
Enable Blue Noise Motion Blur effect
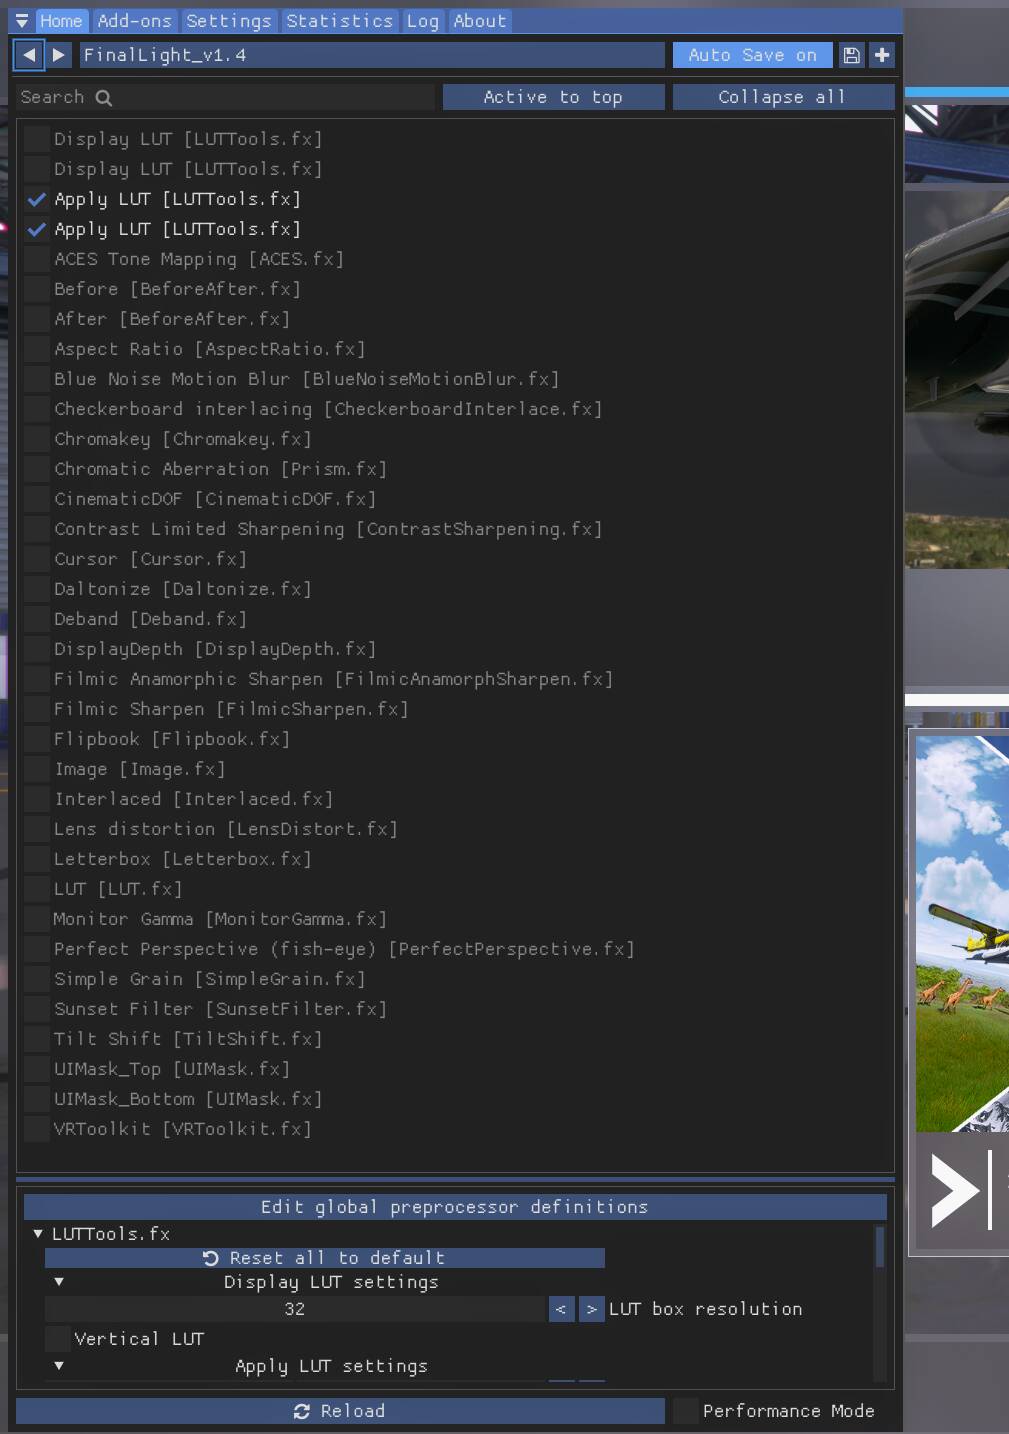(x=37, y=379)
